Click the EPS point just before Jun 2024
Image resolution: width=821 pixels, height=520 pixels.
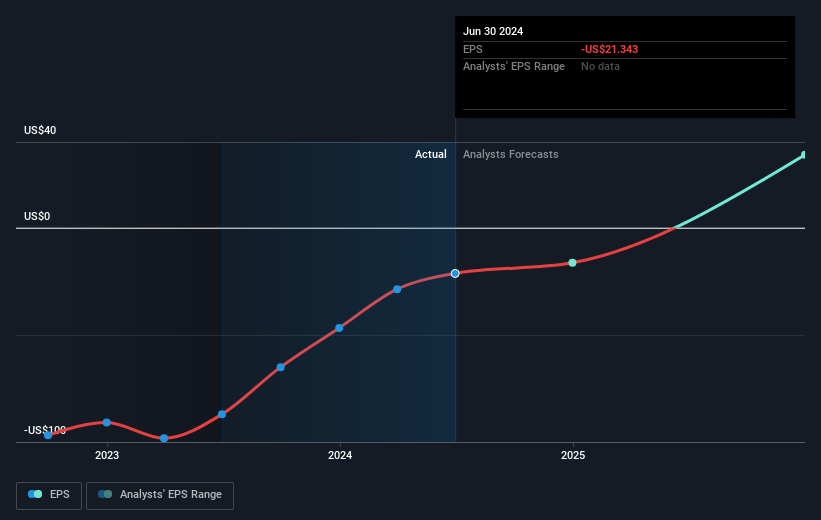[x=397, y=289]
